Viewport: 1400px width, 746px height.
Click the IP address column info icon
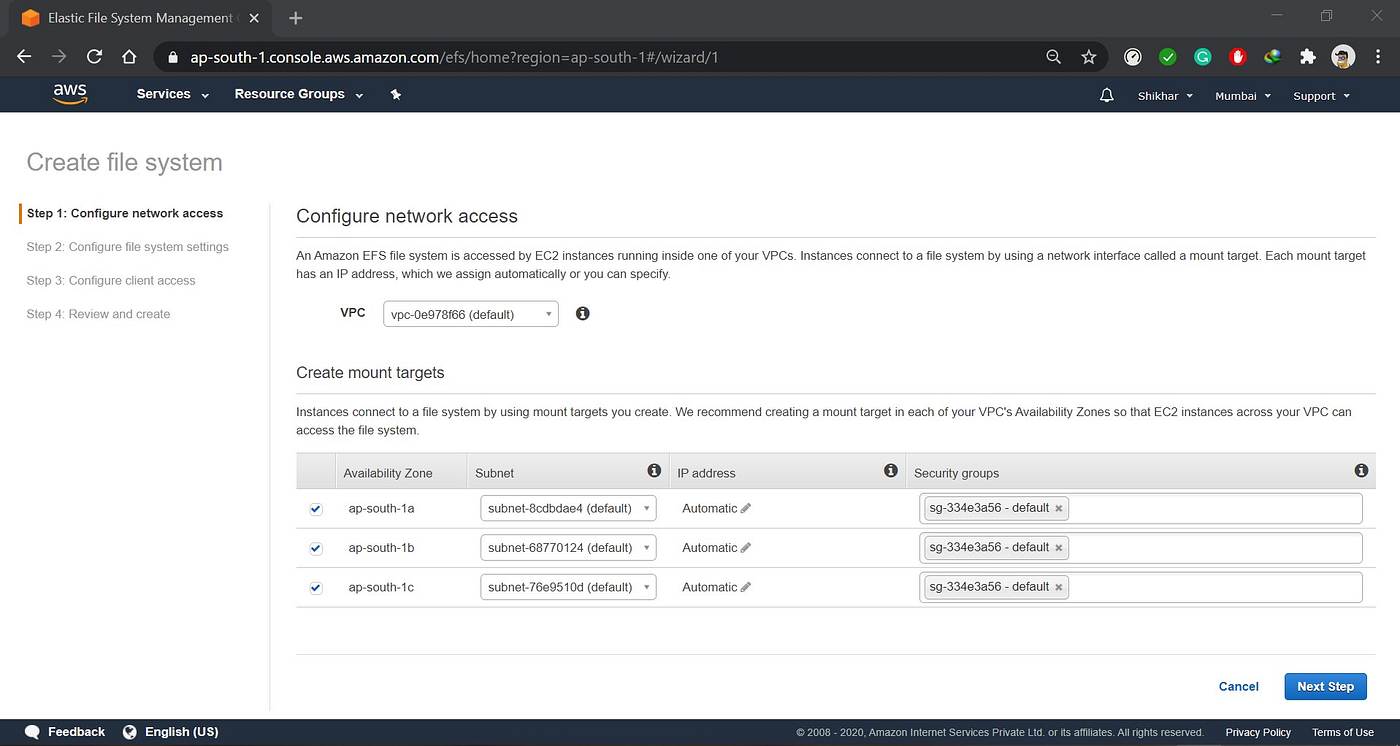pyautogui.click(x=890, y=469)
